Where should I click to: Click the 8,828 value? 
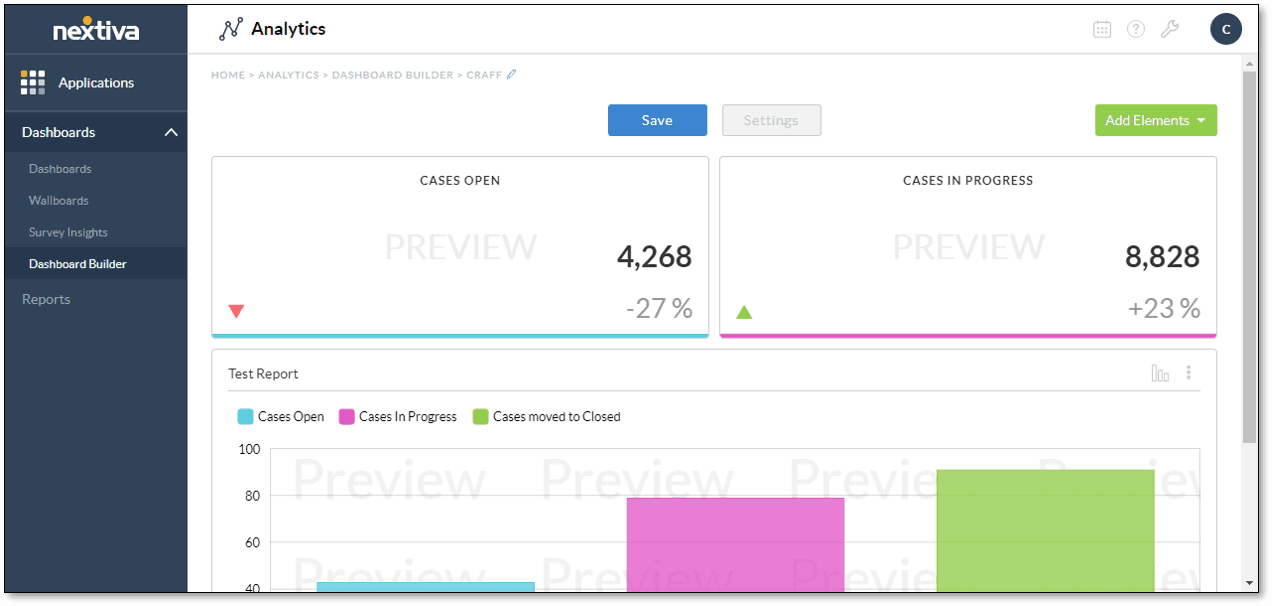point(1162,257)
